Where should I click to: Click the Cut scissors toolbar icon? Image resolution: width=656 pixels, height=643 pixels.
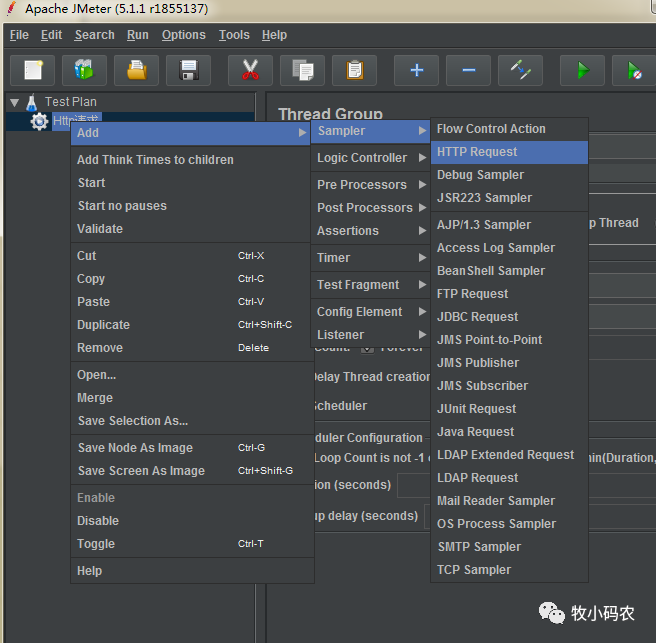tap(250, 70)
